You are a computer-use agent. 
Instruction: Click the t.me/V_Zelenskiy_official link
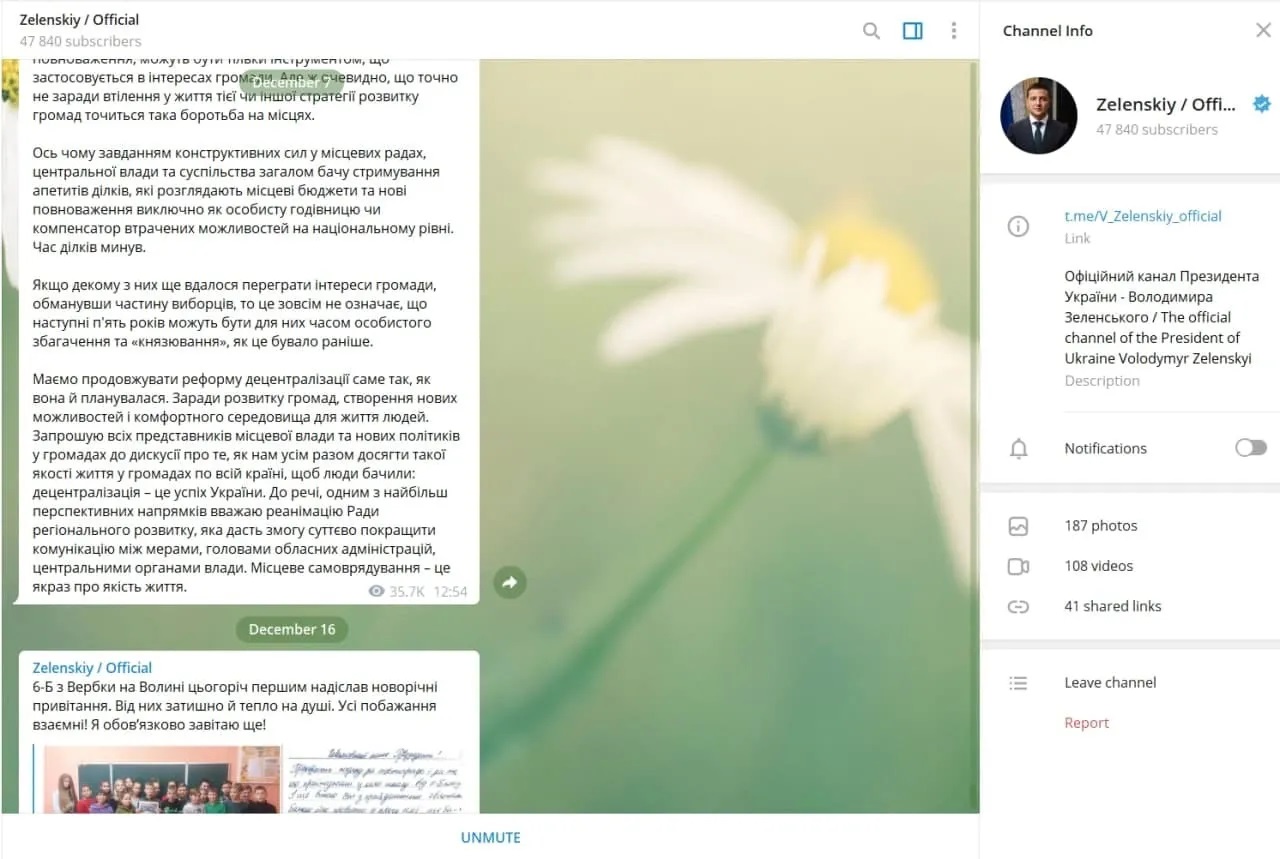(1143, 216)
